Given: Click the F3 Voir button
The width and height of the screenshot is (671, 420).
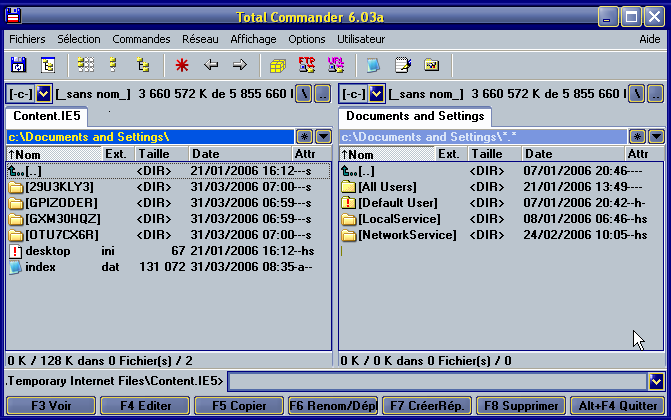Looking at the screenshot, I should tap(51, 405).
